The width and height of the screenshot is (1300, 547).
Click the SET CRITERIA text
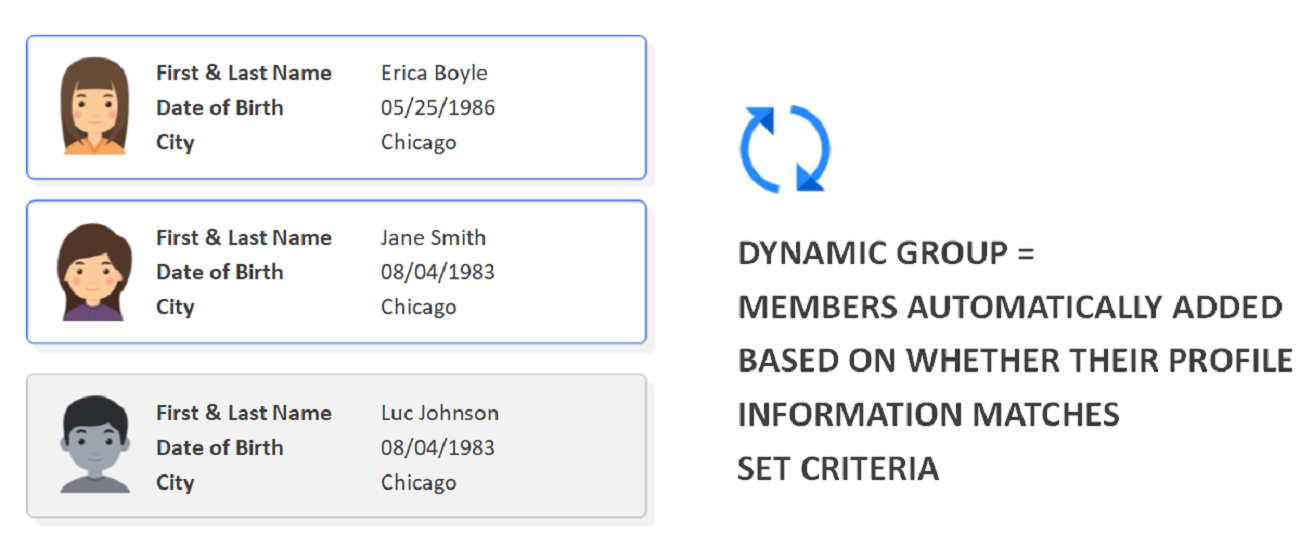coord(838,468)
